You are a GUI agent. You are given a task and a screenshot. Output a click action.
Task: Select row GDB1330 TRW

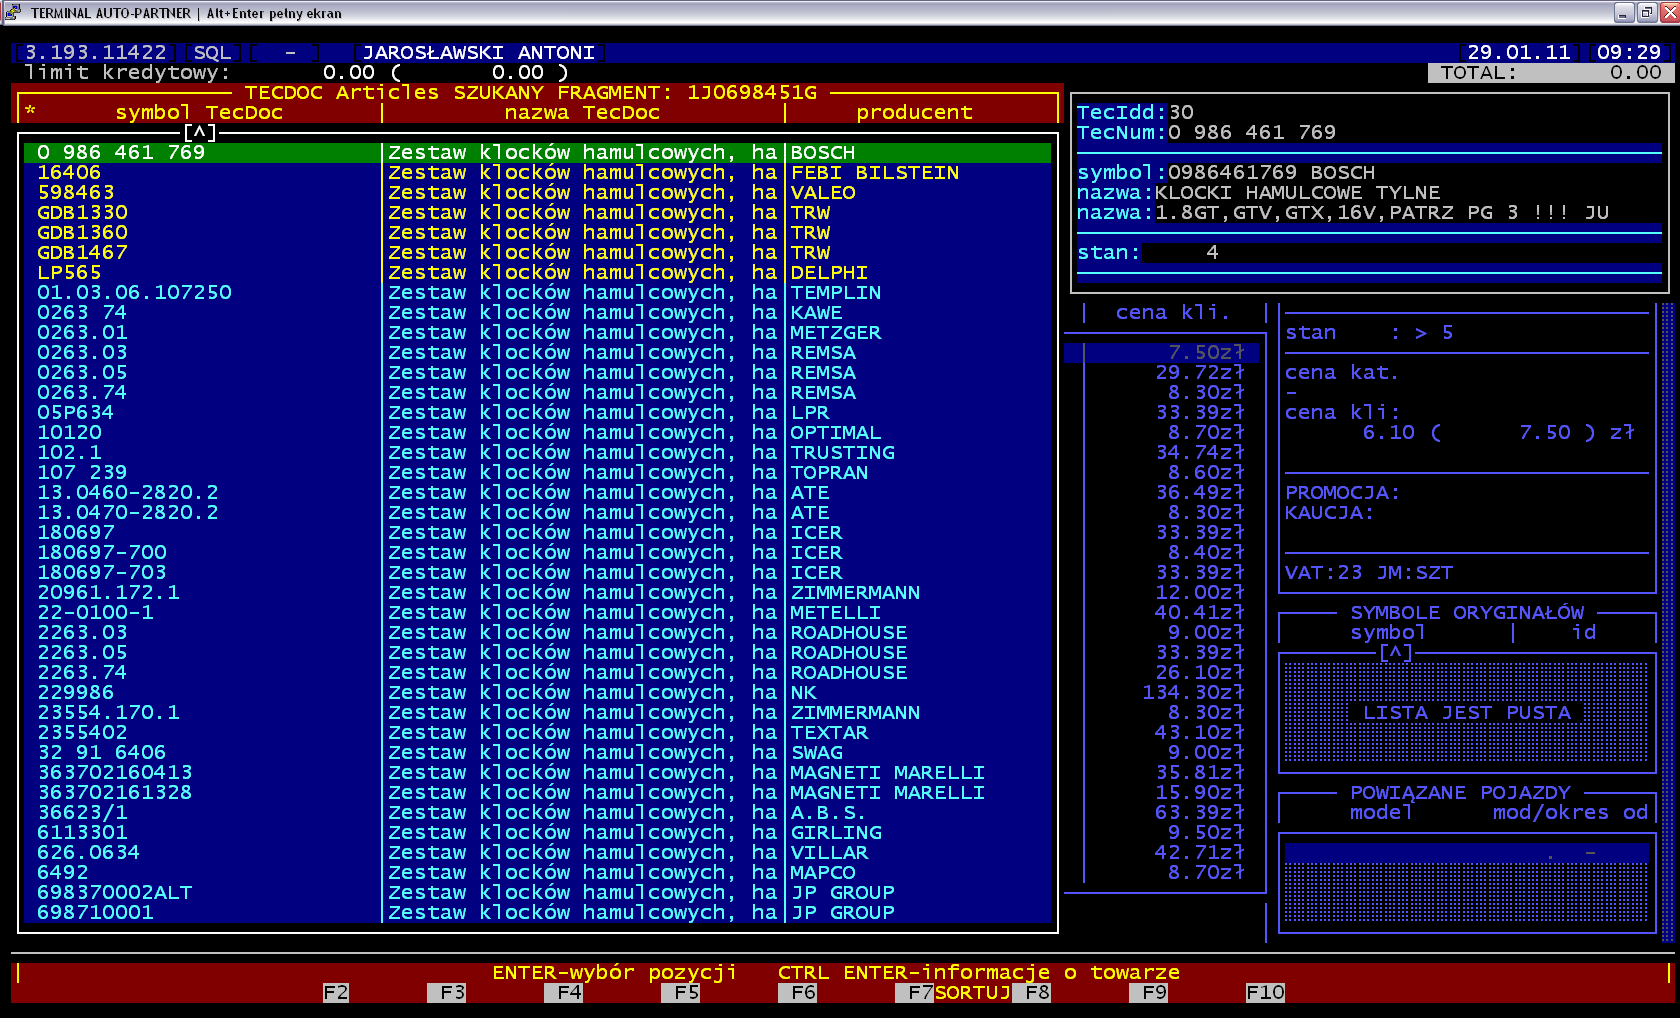[x=537, y=212]
